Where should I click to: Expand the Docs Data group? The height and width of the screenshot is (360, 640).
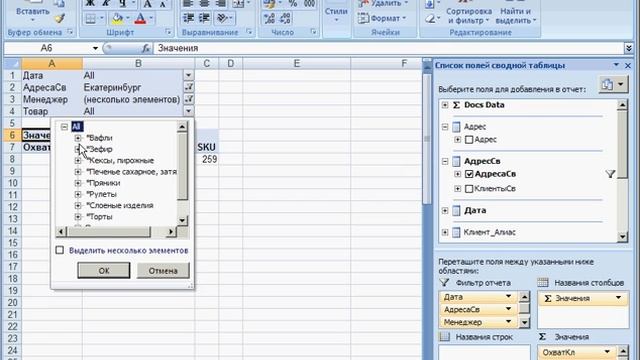point(445,105)
